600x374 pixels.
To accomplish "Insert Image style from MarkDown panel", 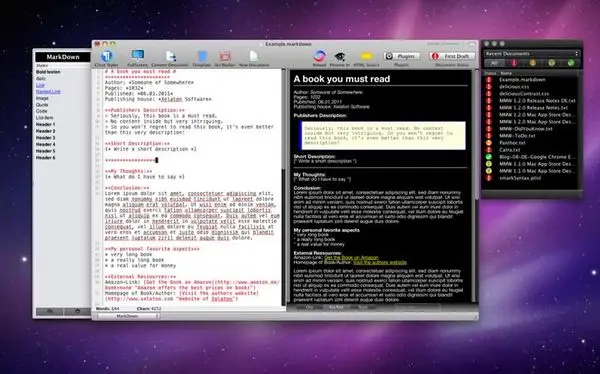I will pyautogui.click(x=42, y=98).
